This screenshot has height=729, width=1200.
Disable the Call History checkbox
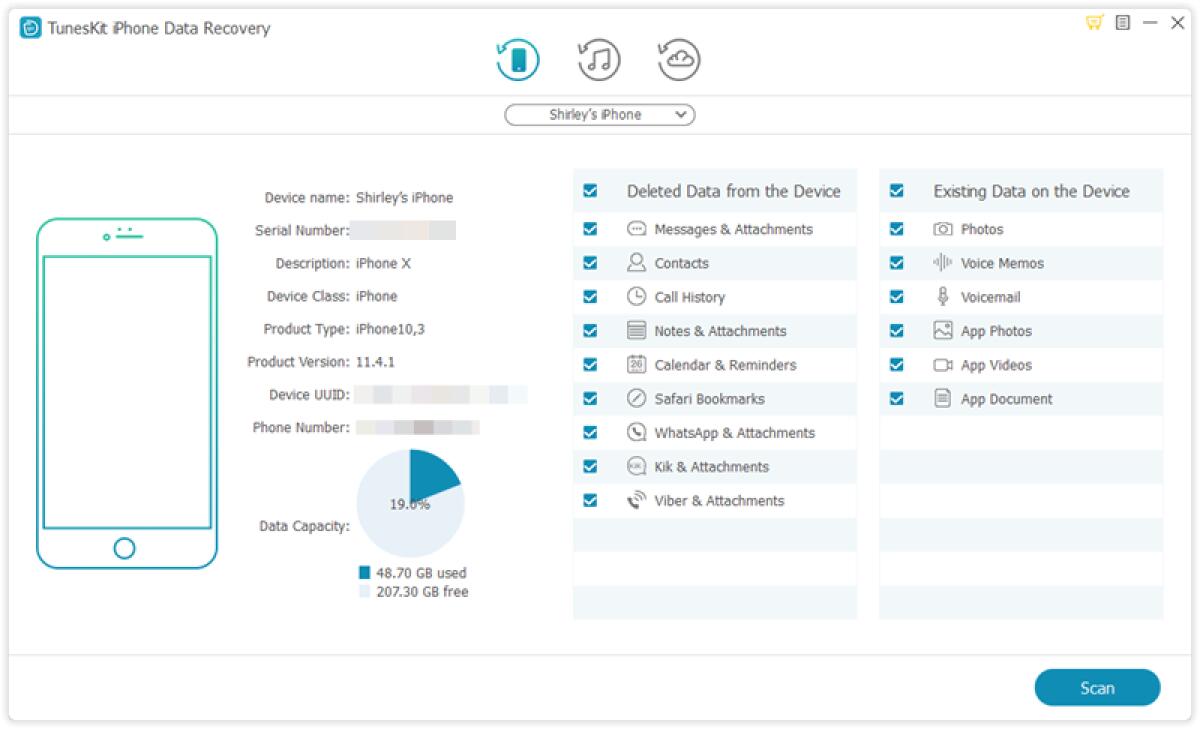(590, 297)
